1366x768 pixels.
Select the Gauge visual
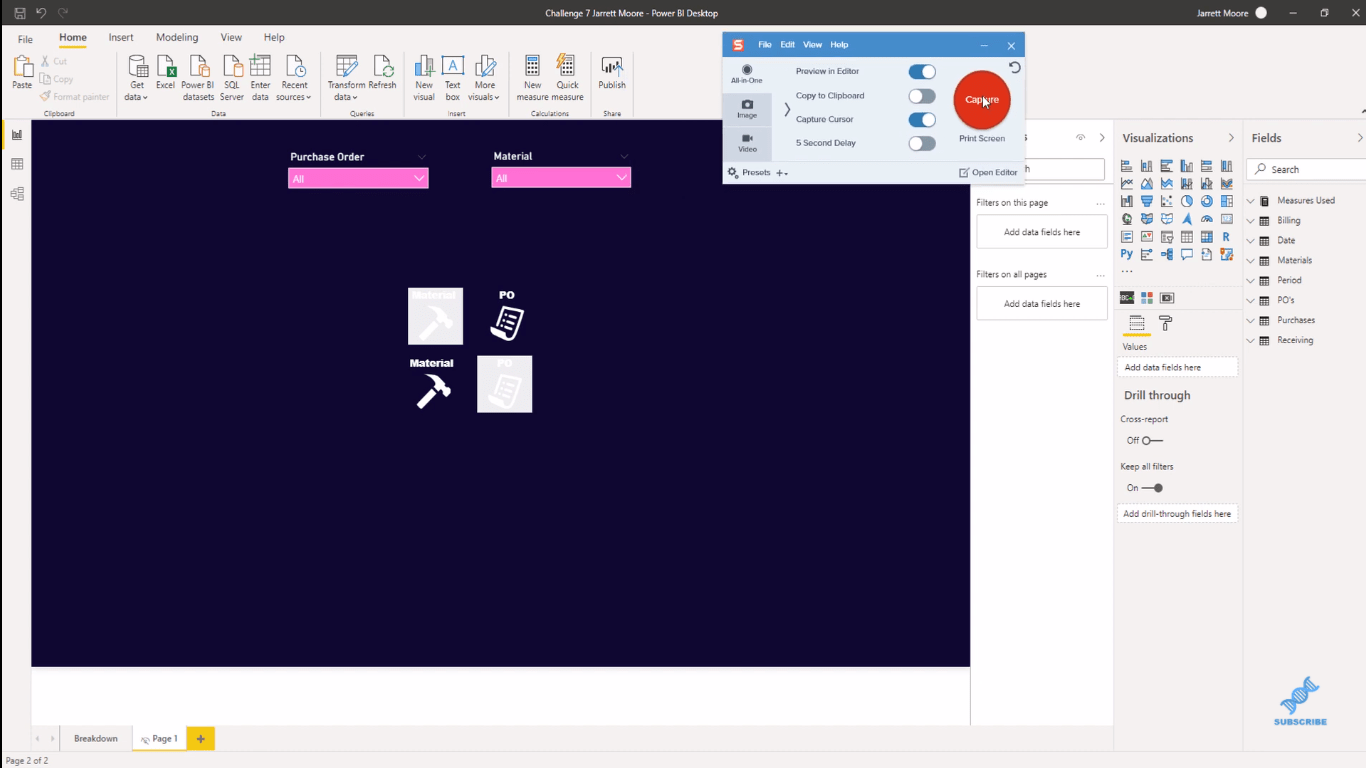1207,219
